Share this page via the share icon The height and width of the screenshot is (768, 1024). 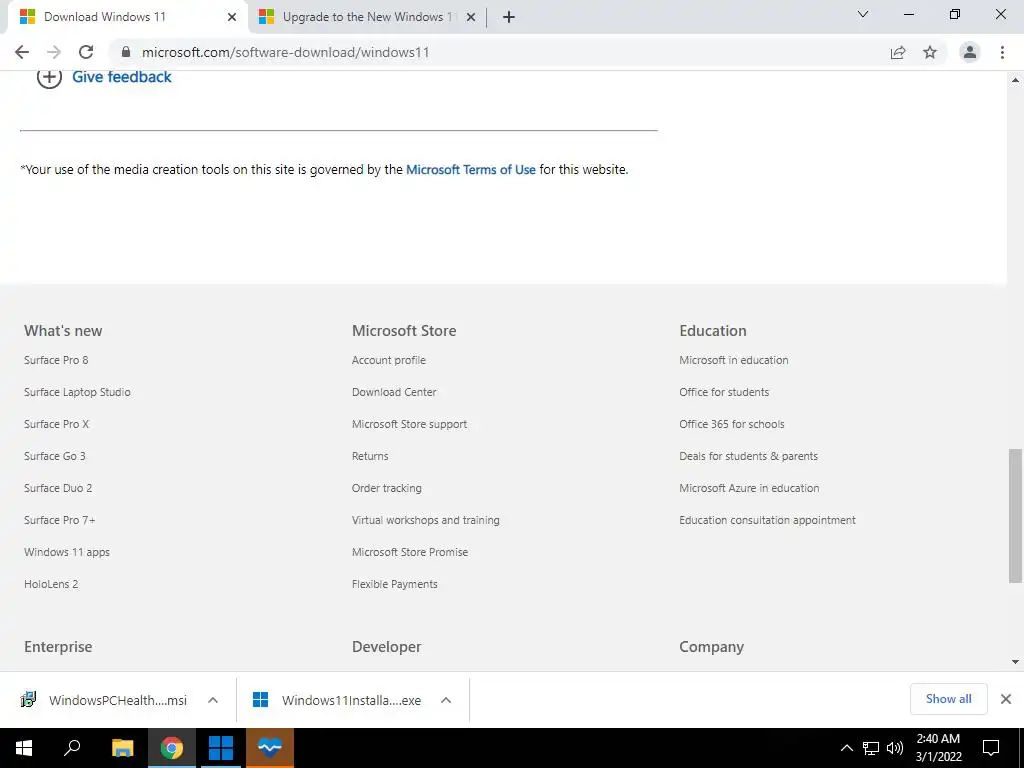point(898,52)
